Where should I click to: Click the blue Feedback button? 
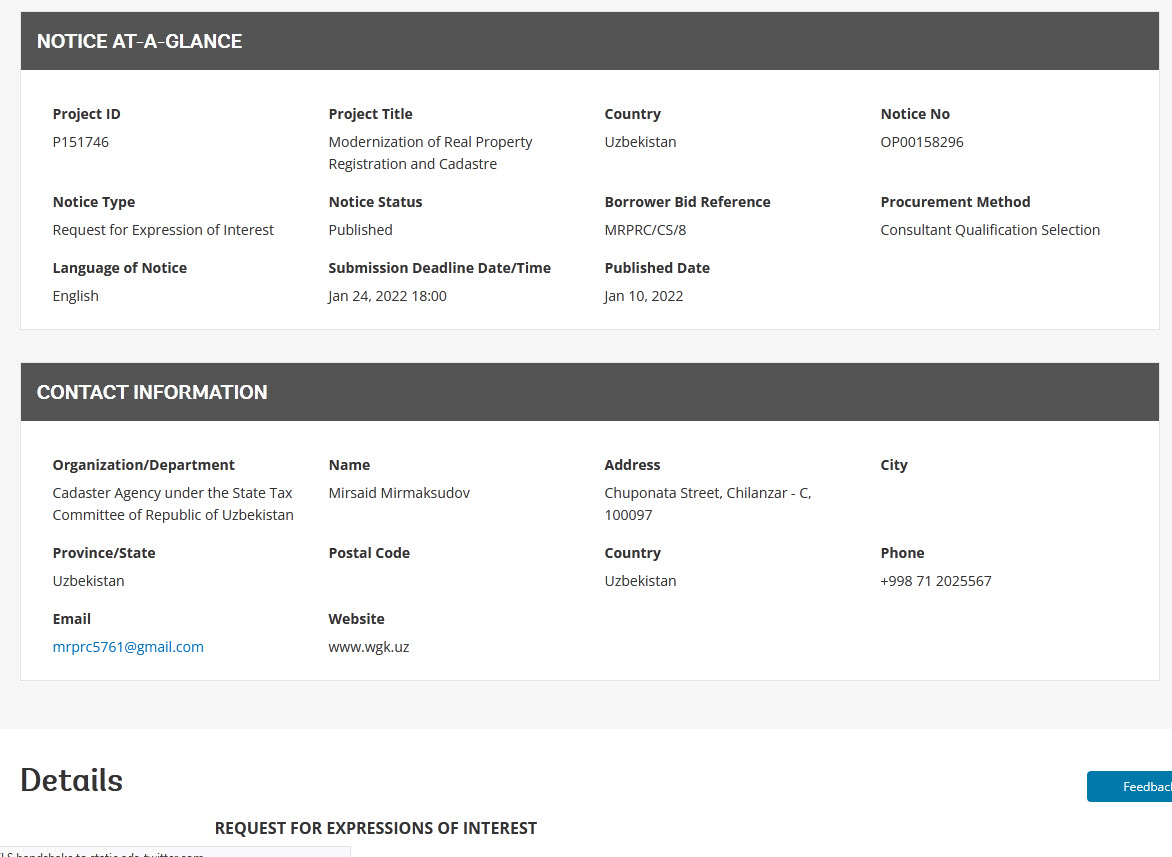coord(1130,787)
